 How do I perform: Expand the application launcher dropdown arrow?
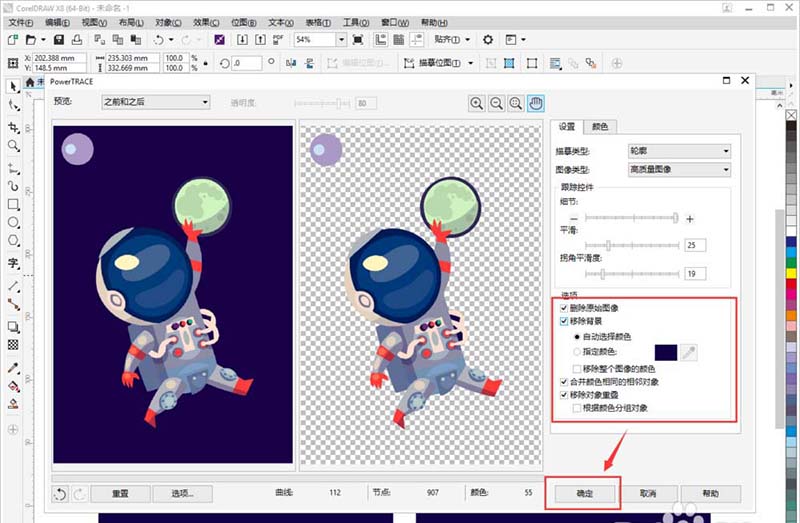pos(523,39)
